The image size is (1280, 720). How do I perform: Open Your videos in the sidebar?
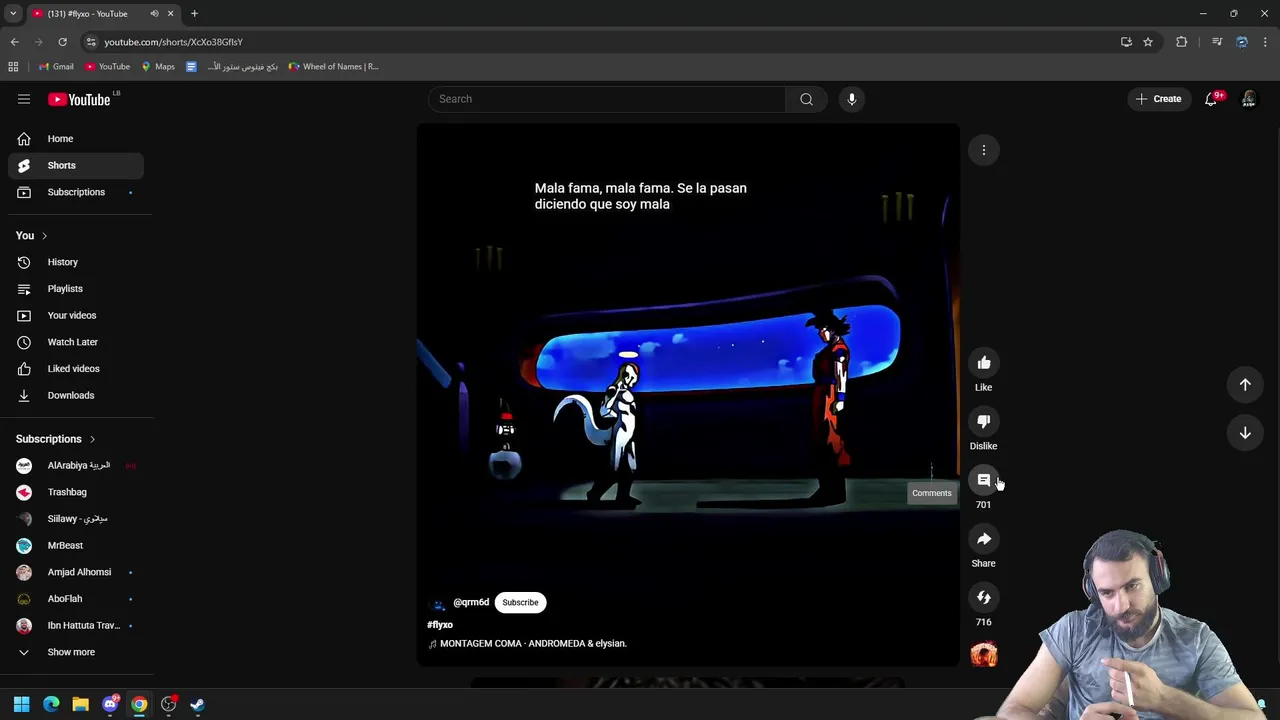[x=76, y=315]
